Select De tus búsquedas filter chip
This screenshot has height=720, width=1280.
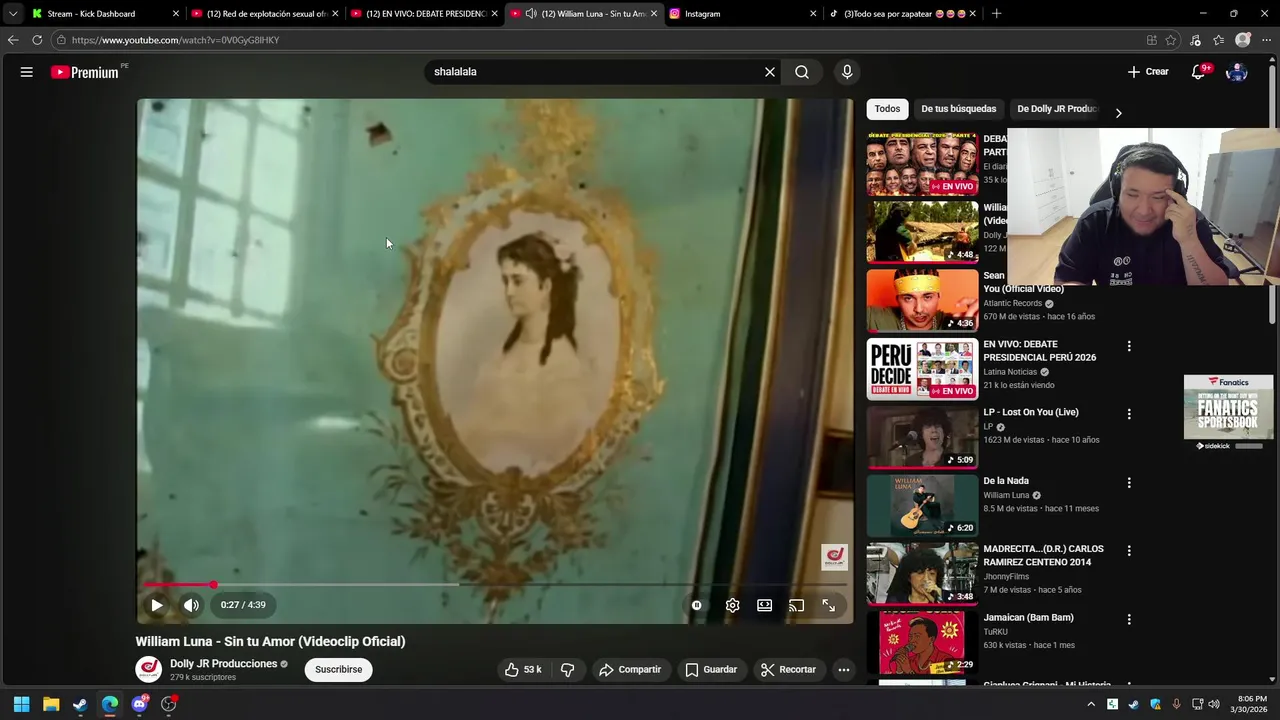(x=959, y=109)
